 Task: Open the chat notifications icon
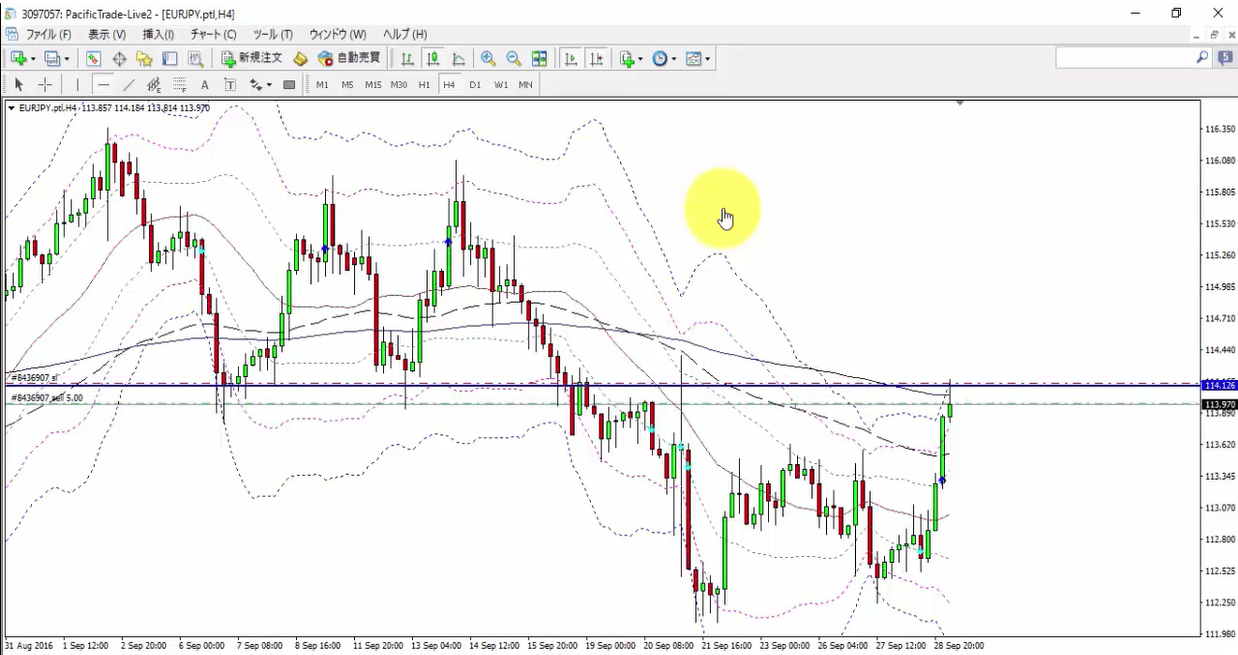[1225, 58]
